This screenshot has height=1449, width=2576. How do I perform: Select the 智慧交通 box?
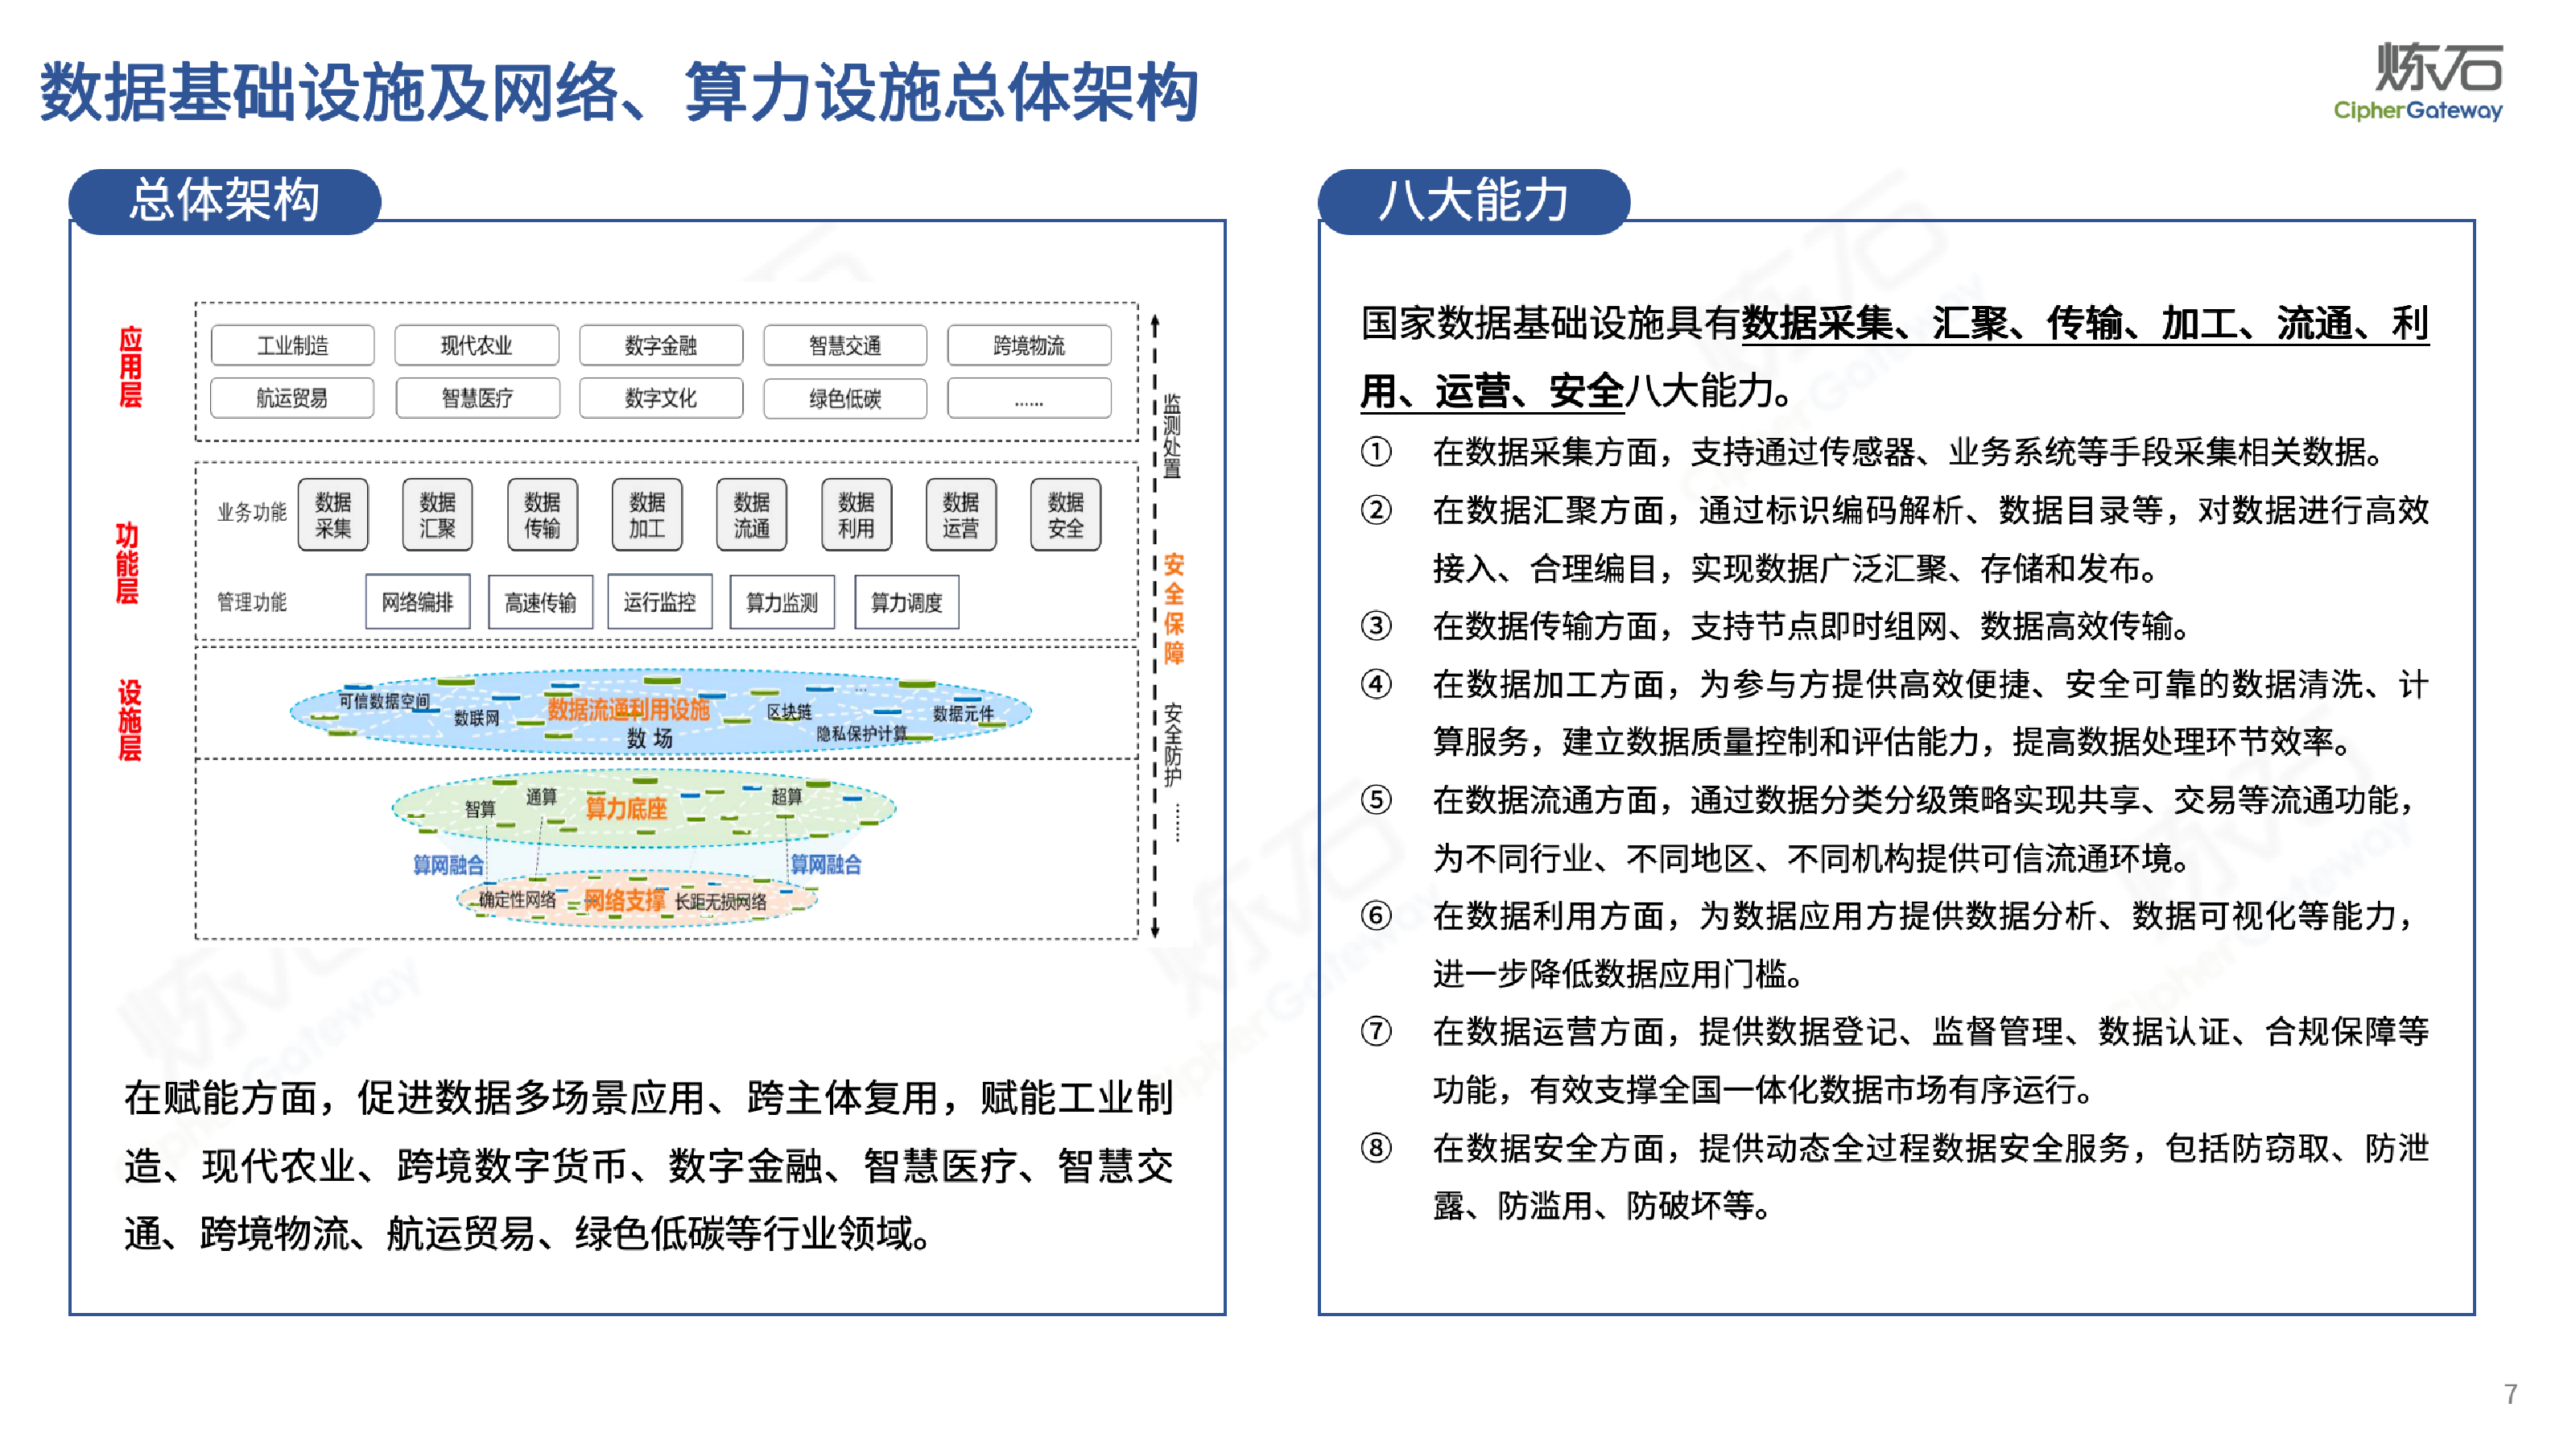[844, 345]
